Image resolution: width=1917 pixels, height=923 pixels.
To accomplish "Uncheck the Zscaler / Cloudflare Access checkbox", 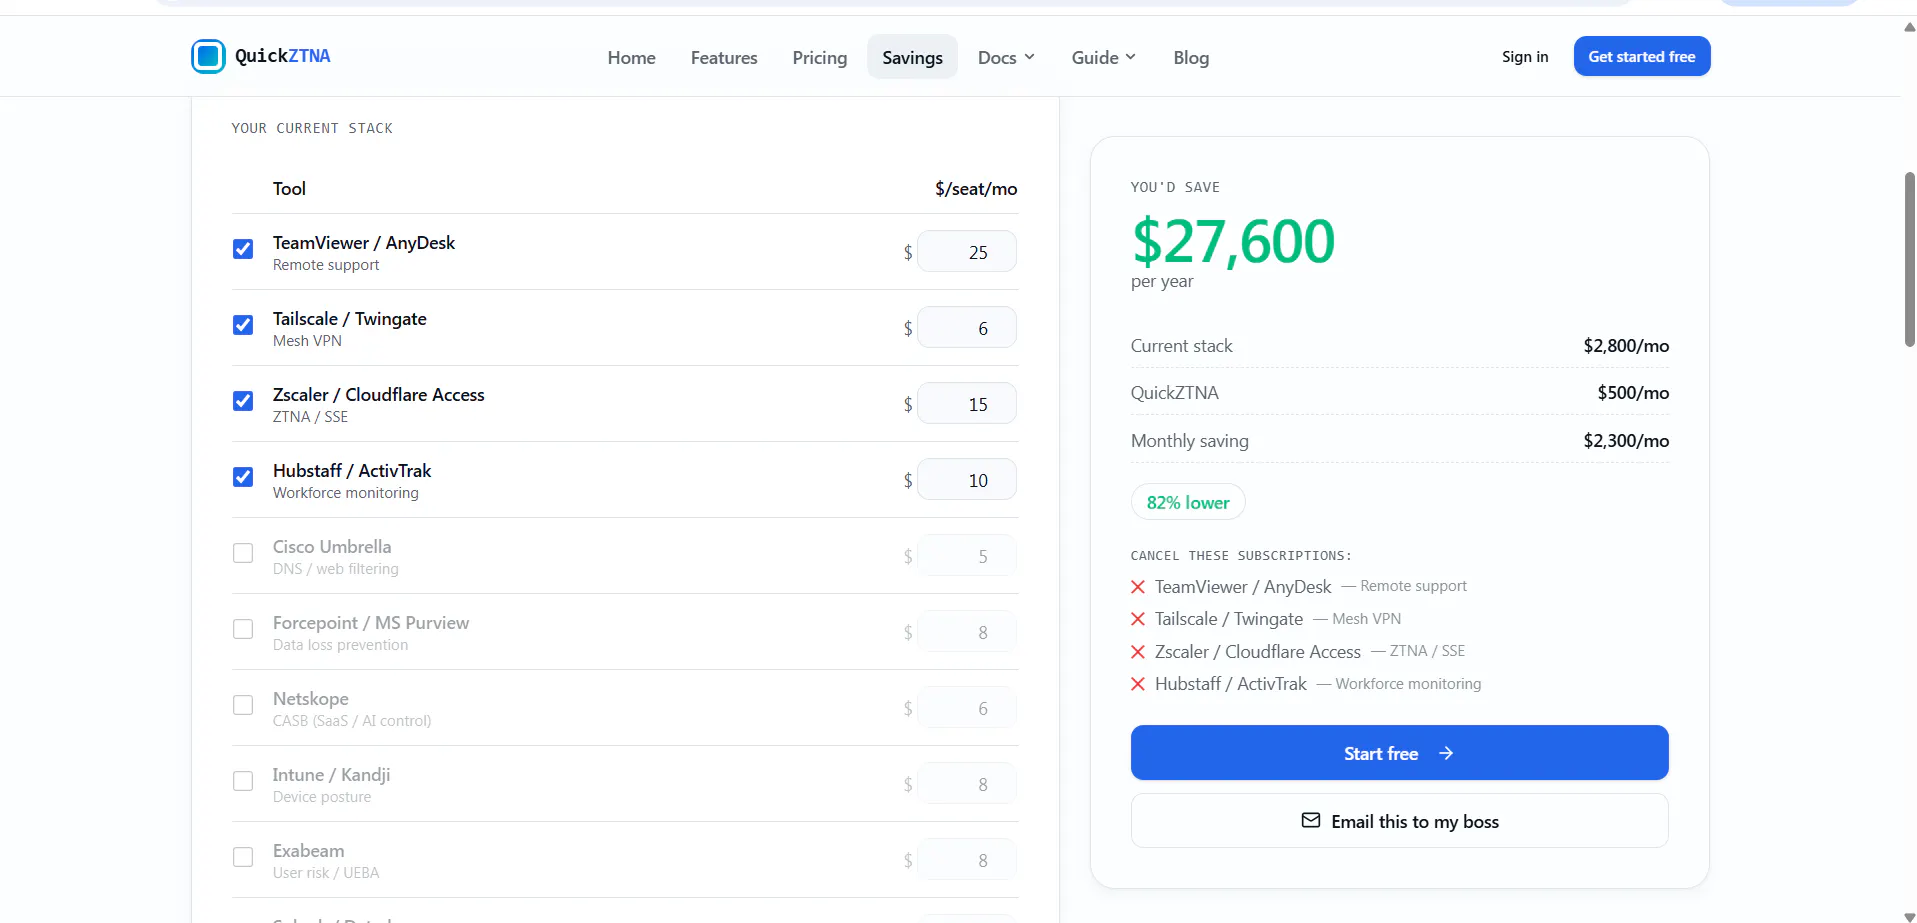I will coord(243,401).
